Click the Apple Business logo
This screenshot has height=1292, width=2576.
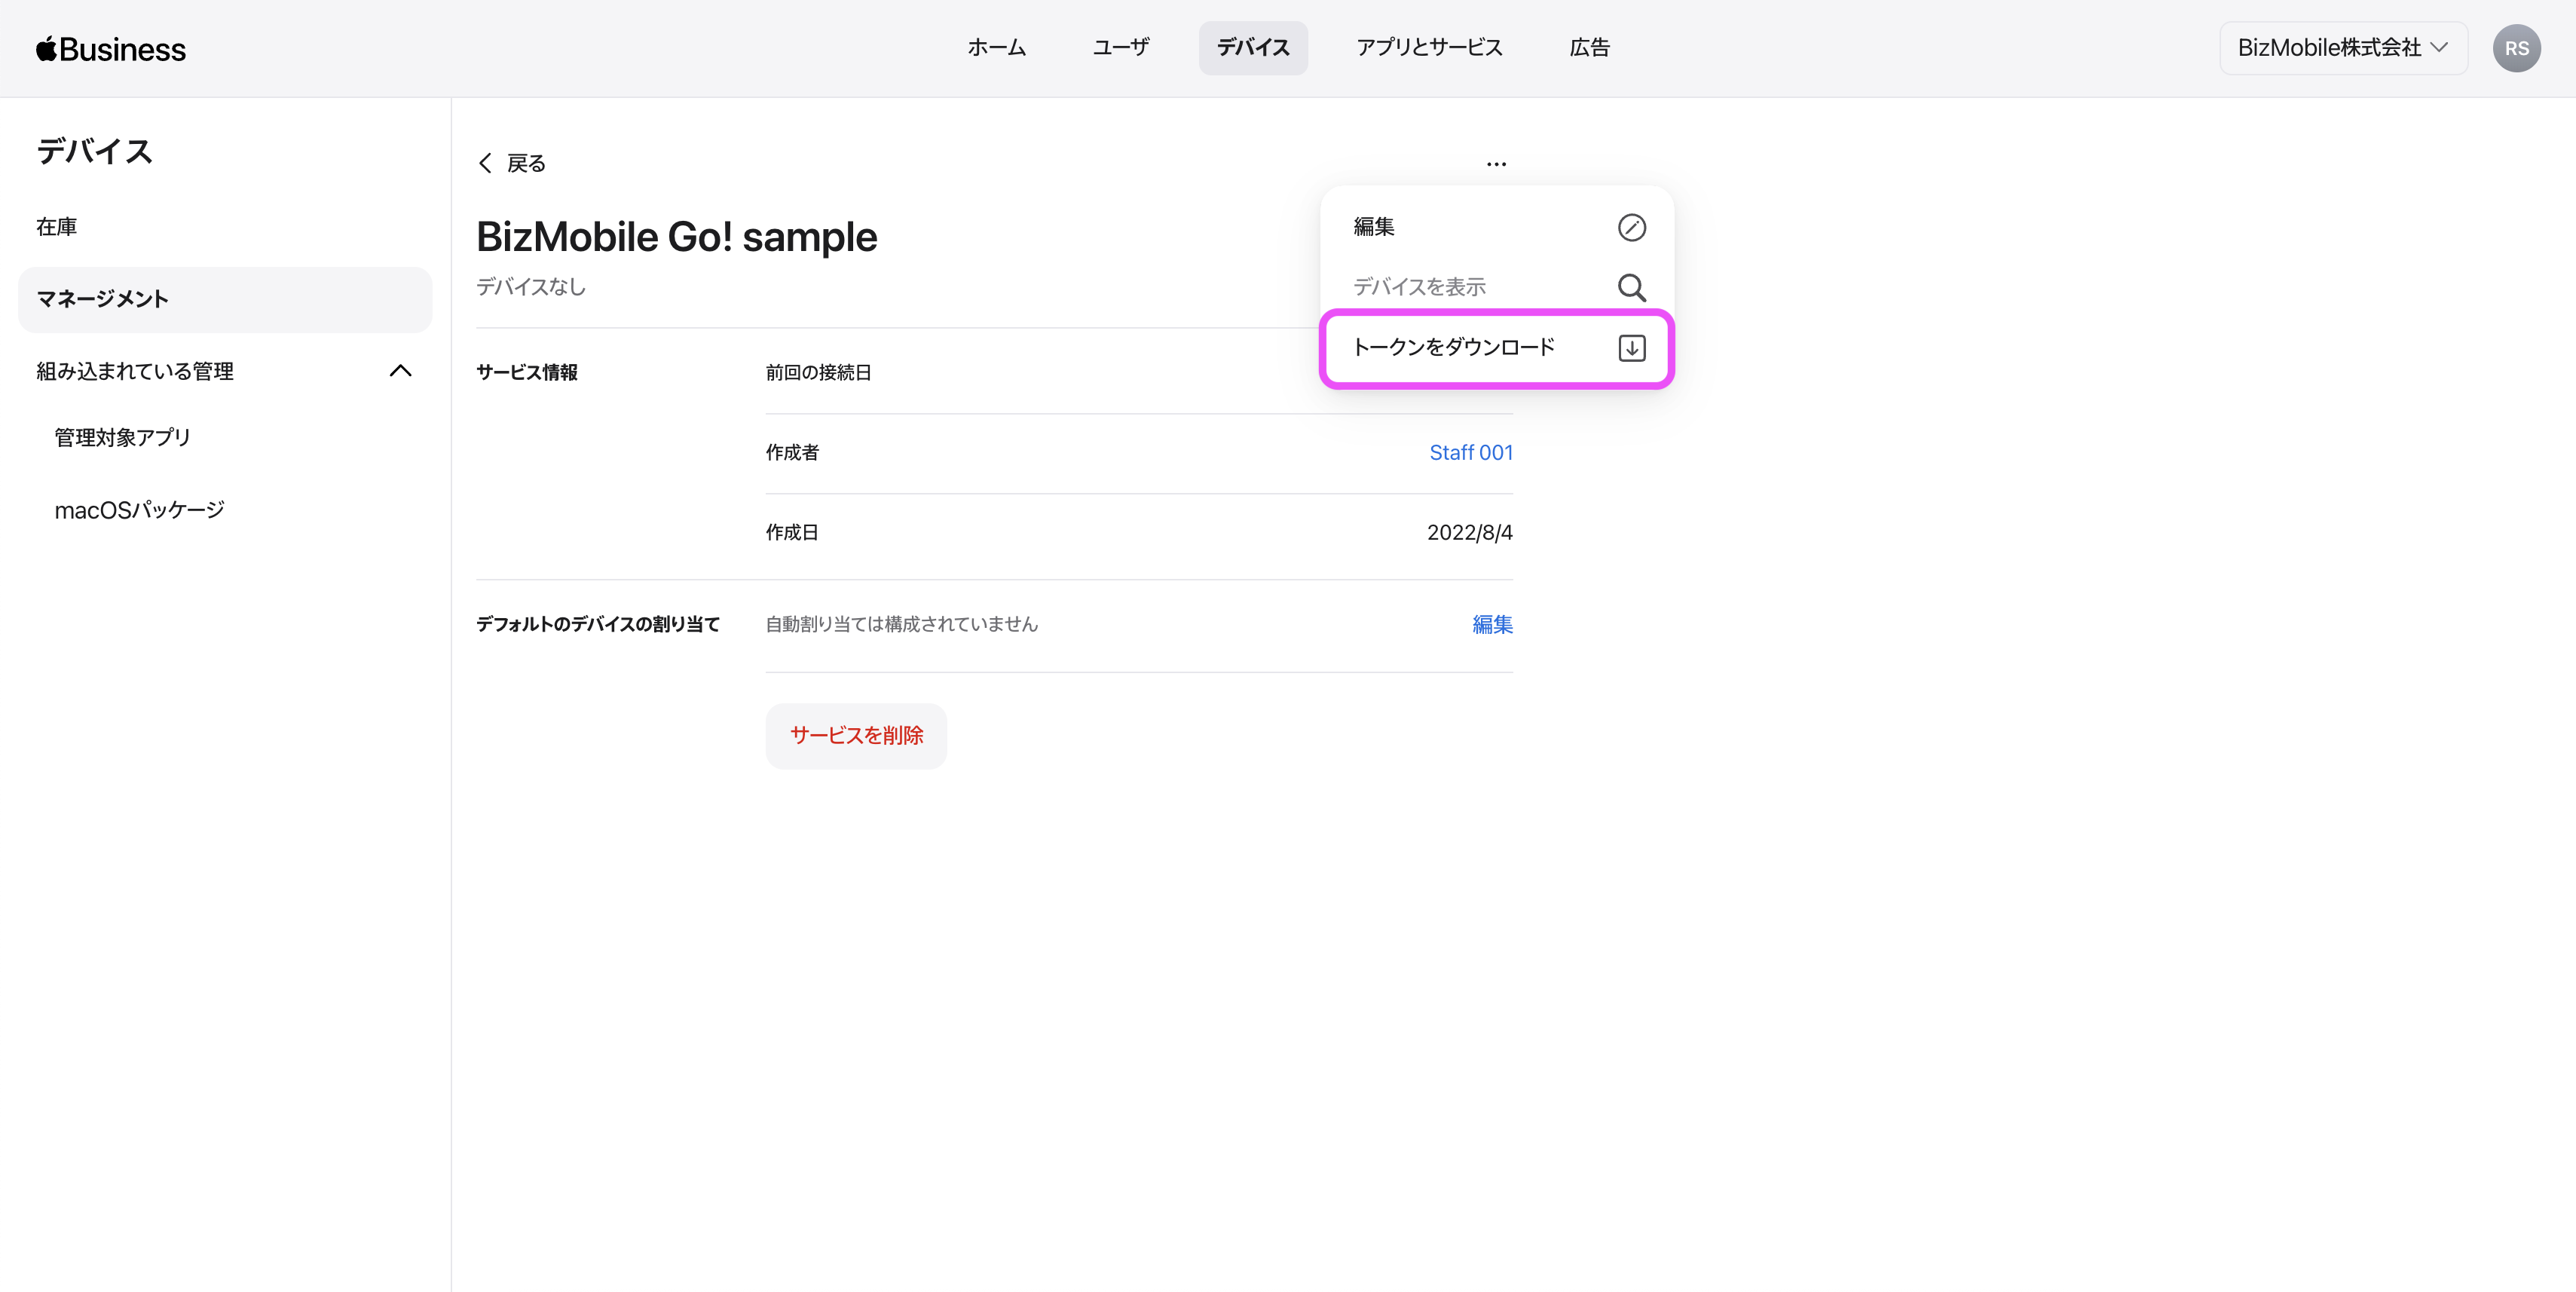click(111, 49)
